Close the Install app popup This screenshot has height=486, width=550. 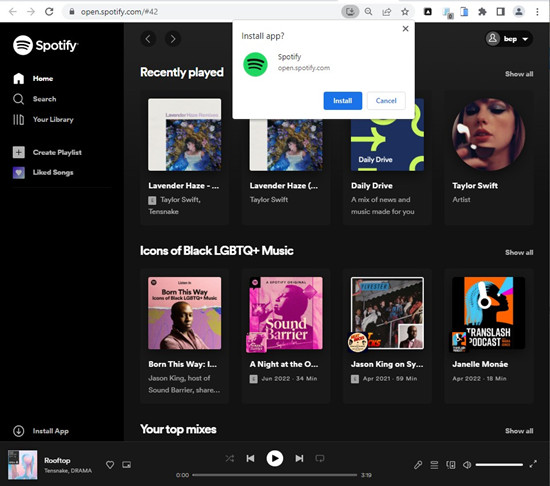405,29
